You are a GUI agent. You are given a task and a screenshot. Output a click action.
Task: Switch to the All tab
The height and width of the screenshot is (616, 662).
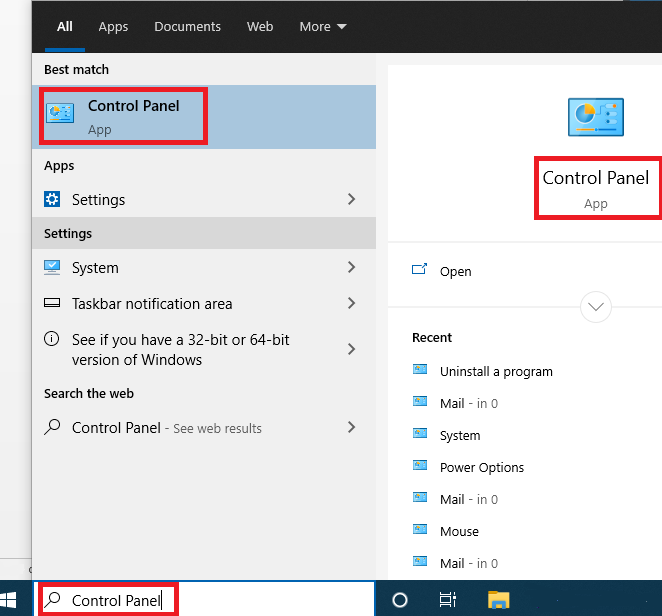coord(65,27)
